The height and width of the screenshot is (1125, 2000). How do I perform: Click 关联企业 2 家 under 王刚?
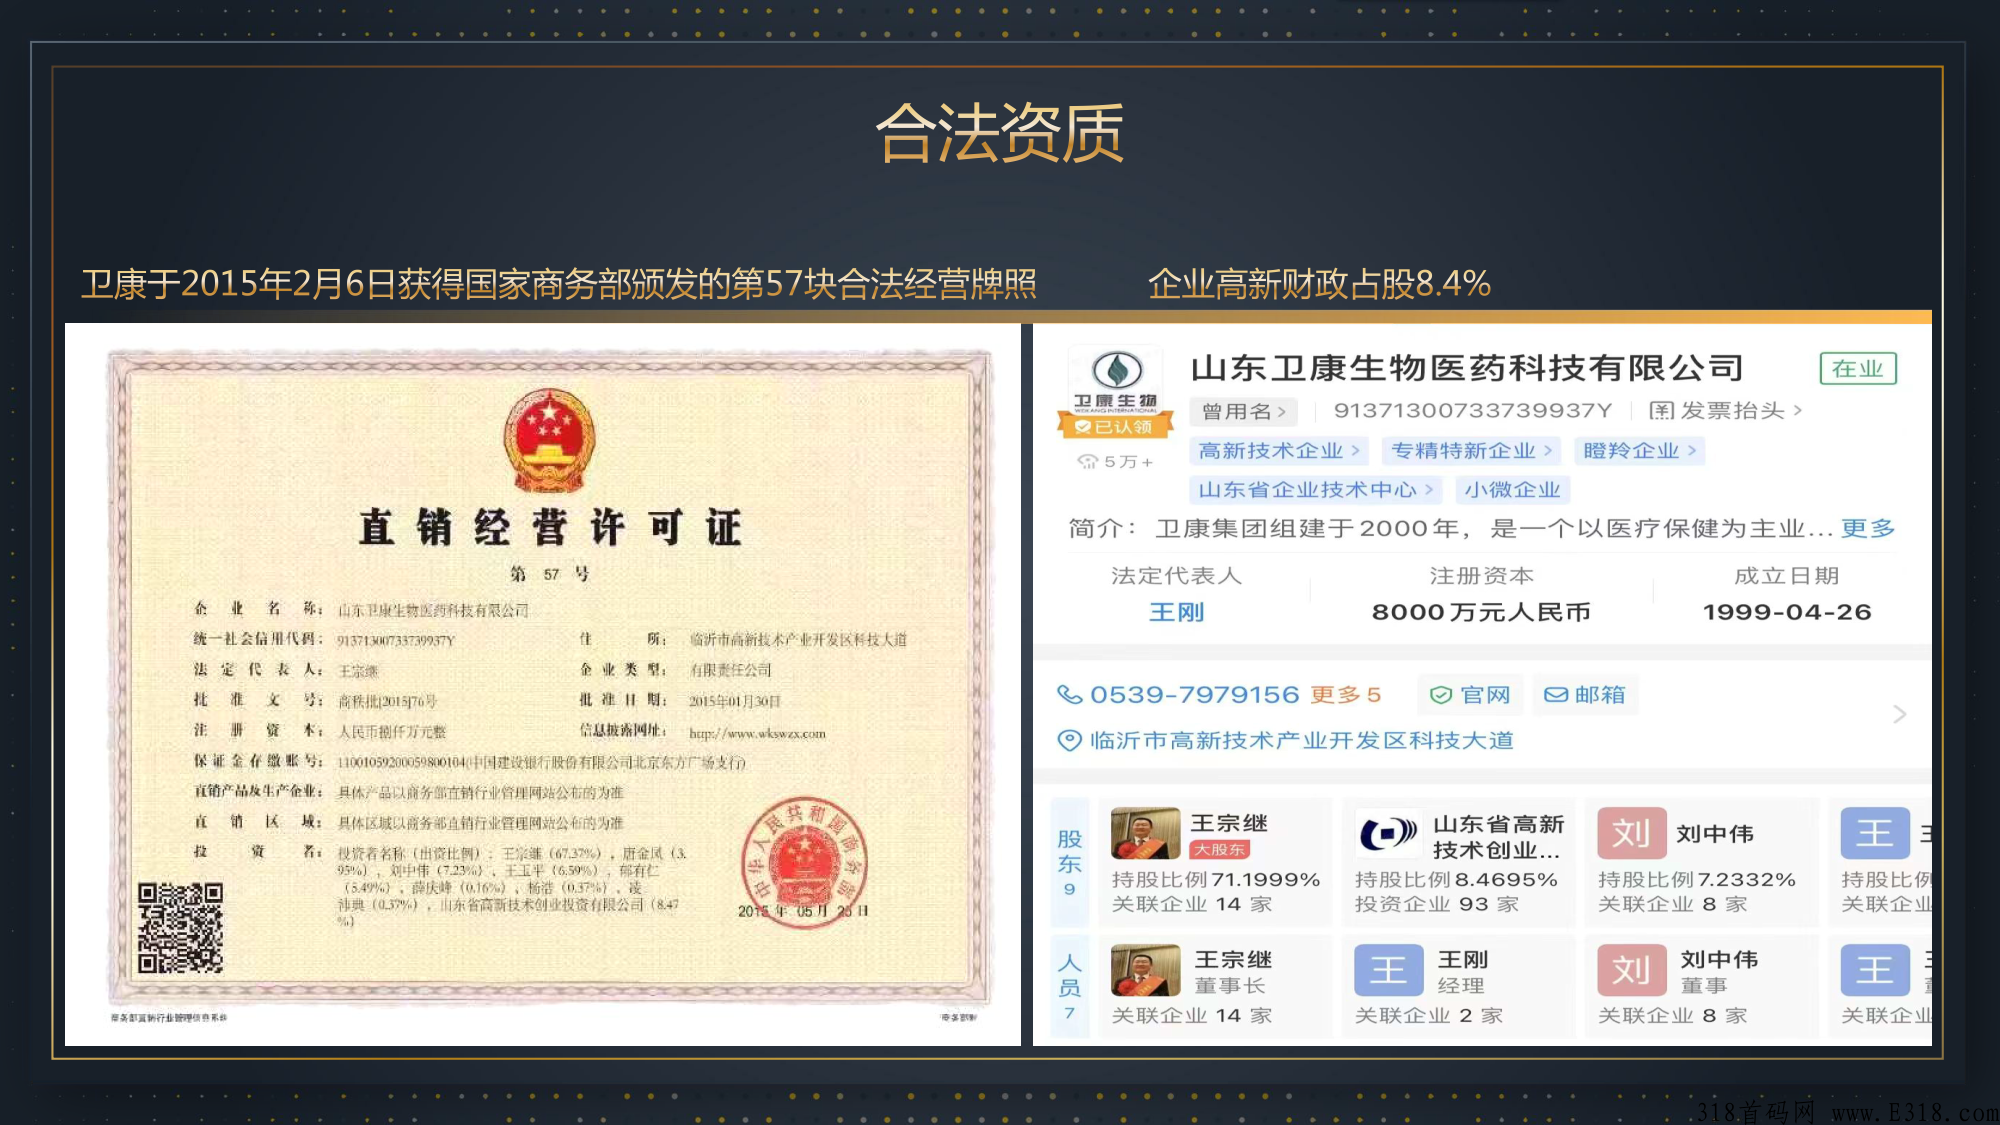(x=1429, y=1015)
